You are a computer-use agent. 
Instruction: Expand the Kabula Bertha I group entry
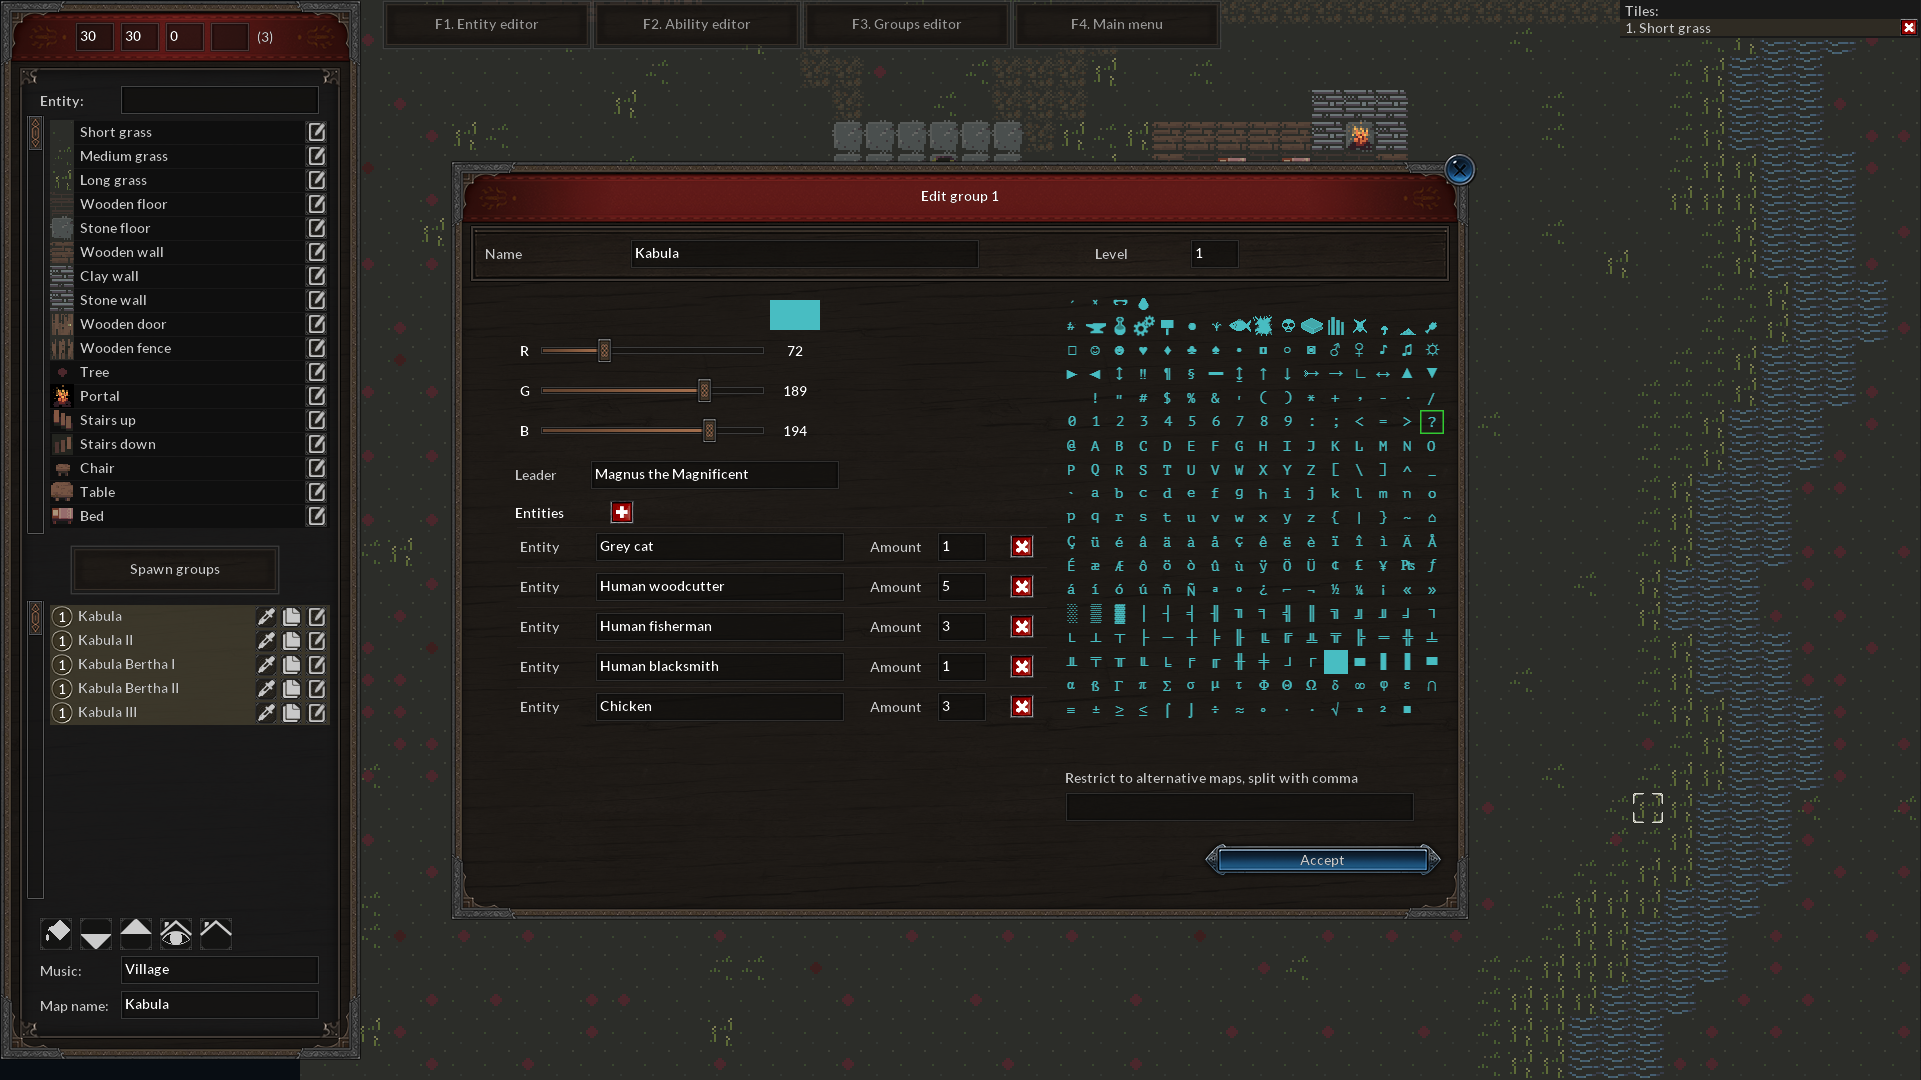61,663
